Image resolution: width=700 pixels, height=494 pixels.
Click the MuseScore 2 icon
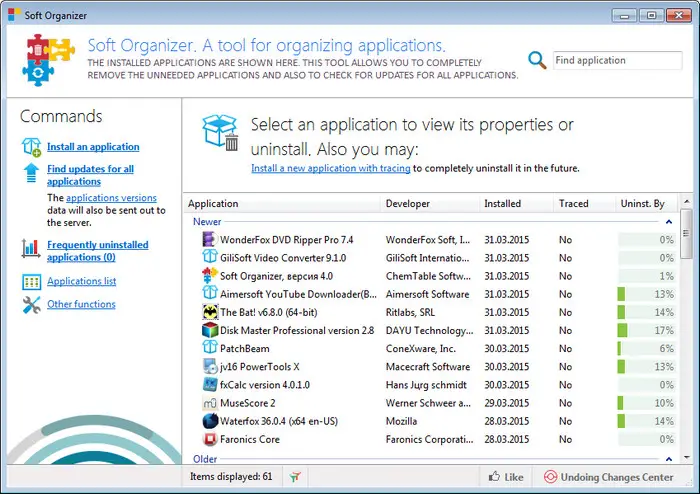tap(210, 403)
